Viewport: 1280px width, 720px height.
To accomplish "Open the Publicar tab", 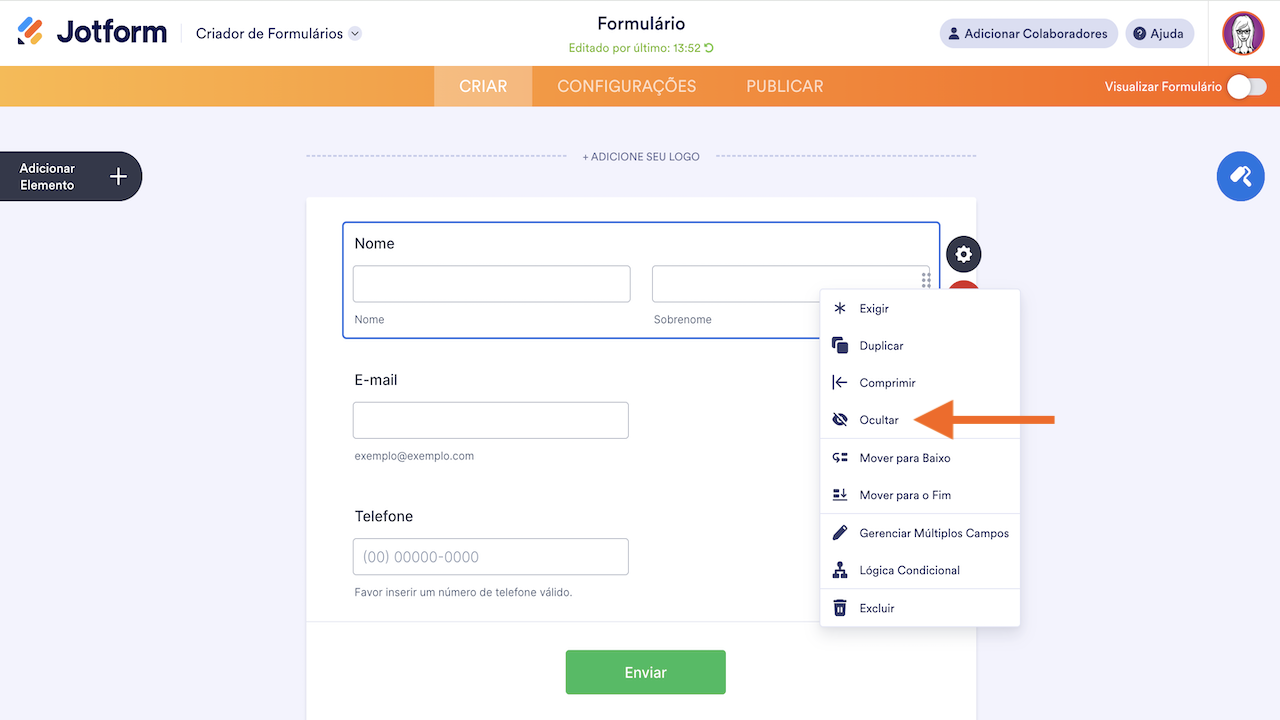I will 784,86.
